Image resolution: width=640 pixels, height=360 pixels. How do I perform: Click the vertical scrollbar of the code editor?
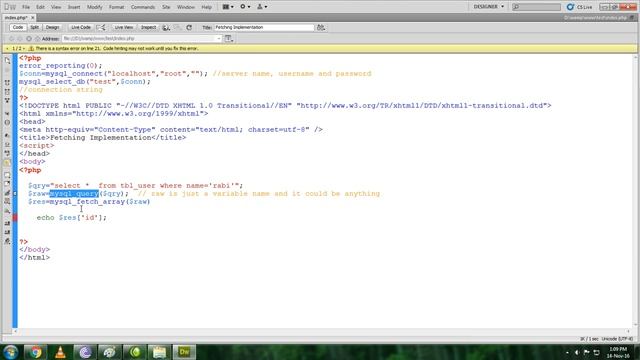click(636, 191)
